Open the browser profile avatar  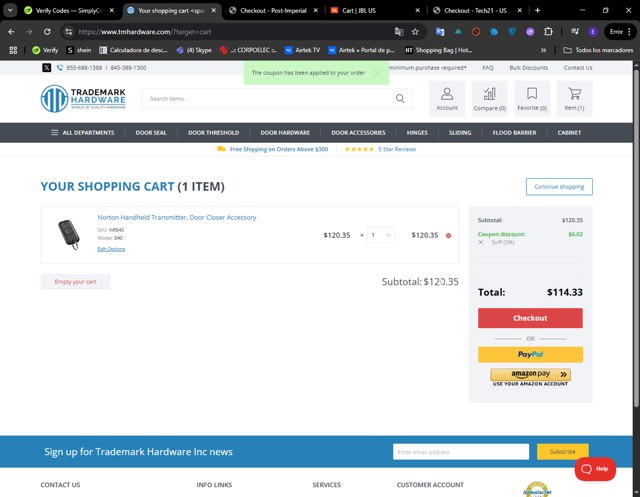pyautogui.click(x=593, y=31)
